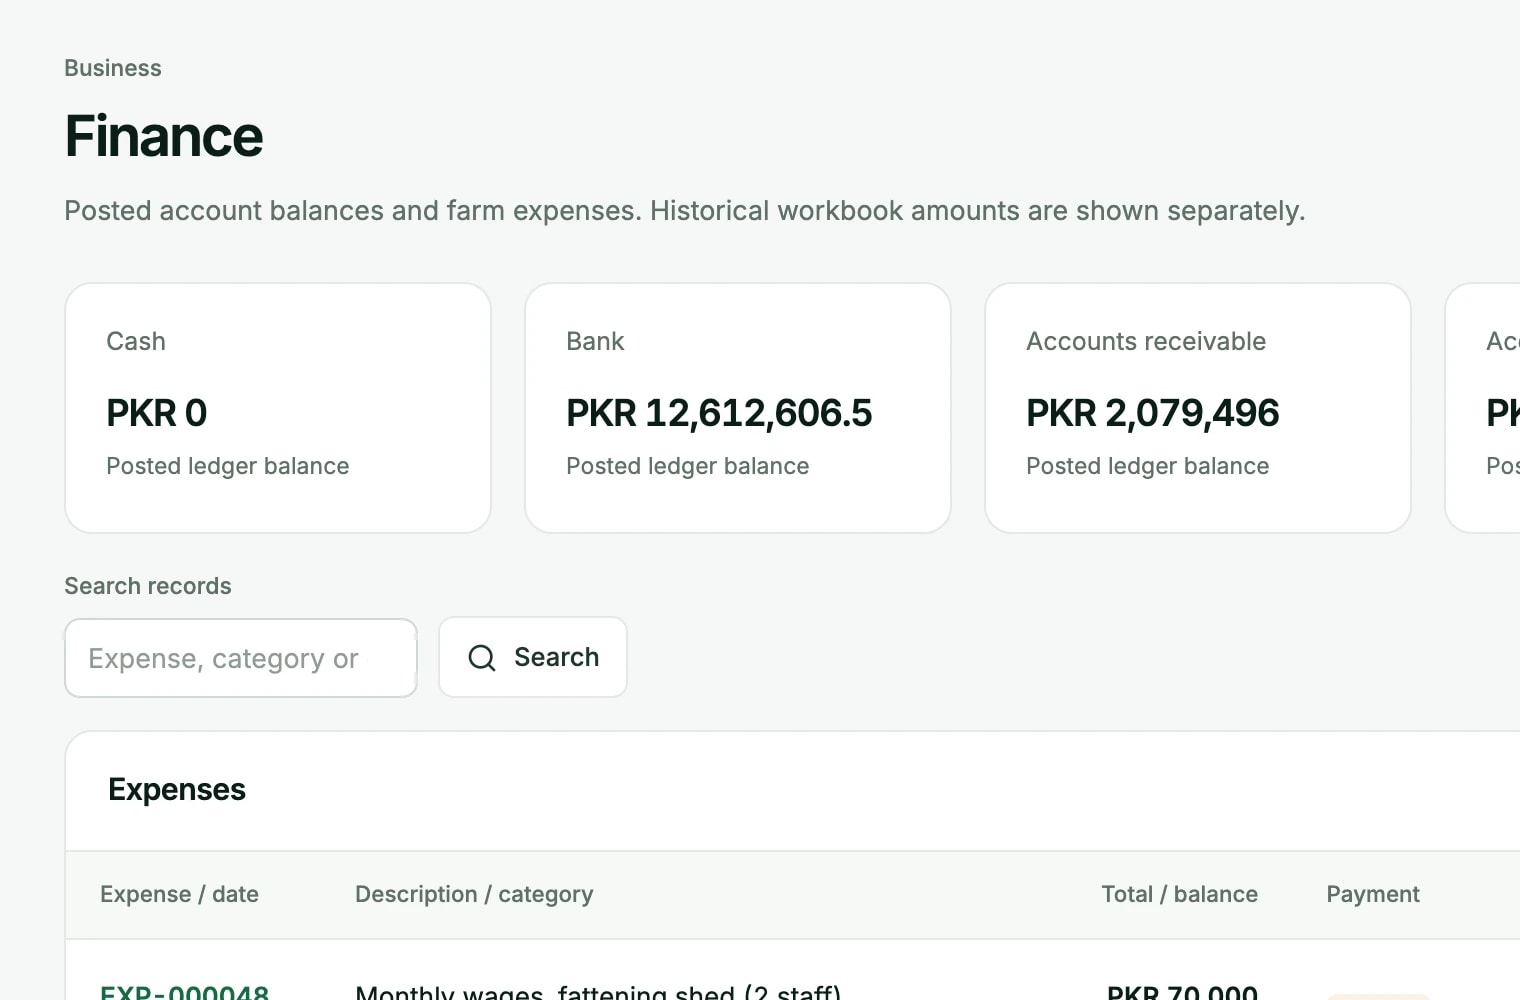
Task: Click the Search records input field
Action: [x=241, y=658]
